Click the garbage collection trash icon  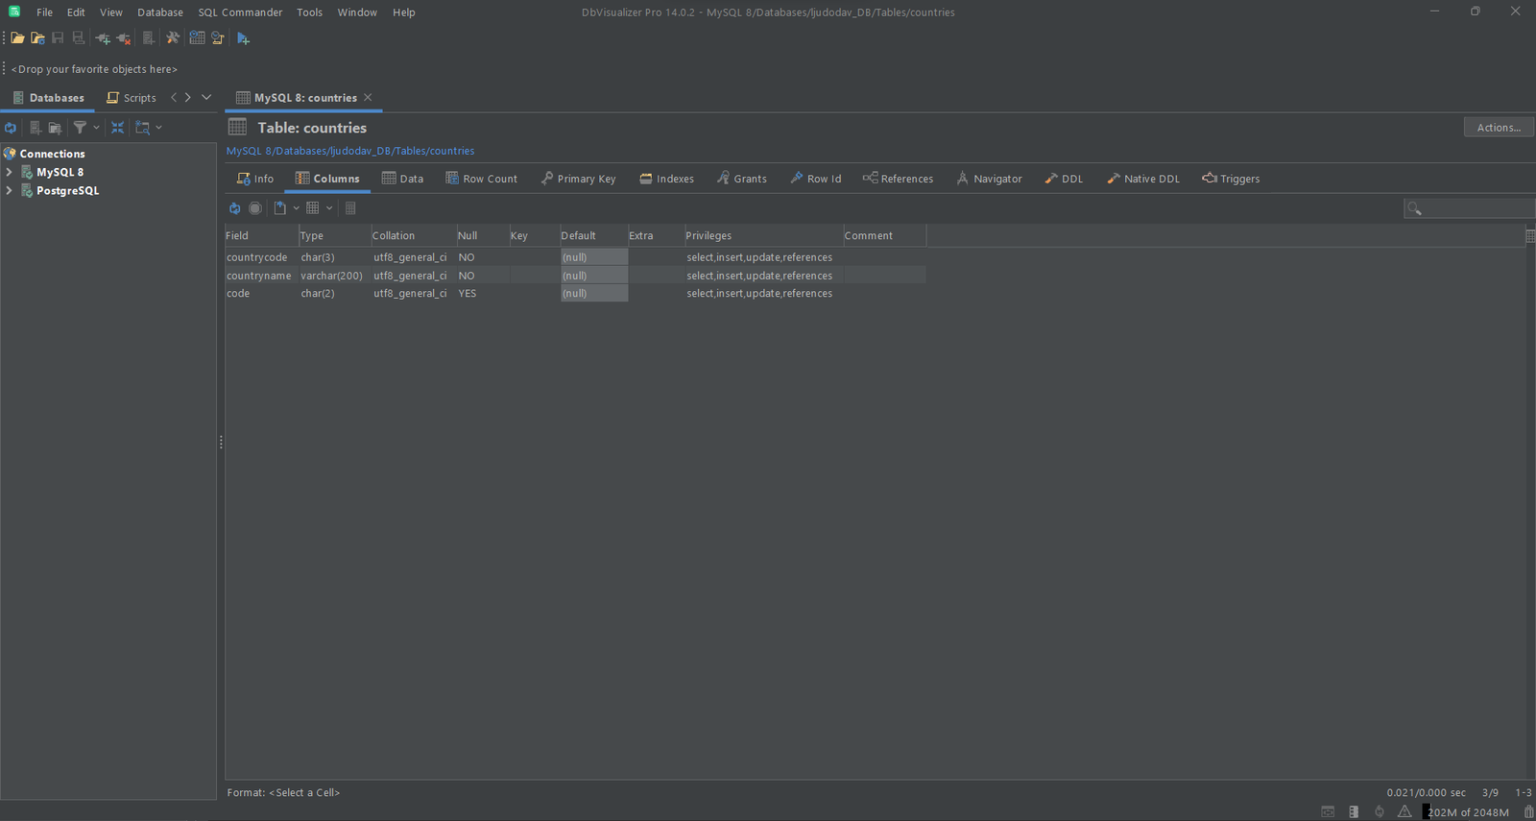pos(1528,812)
